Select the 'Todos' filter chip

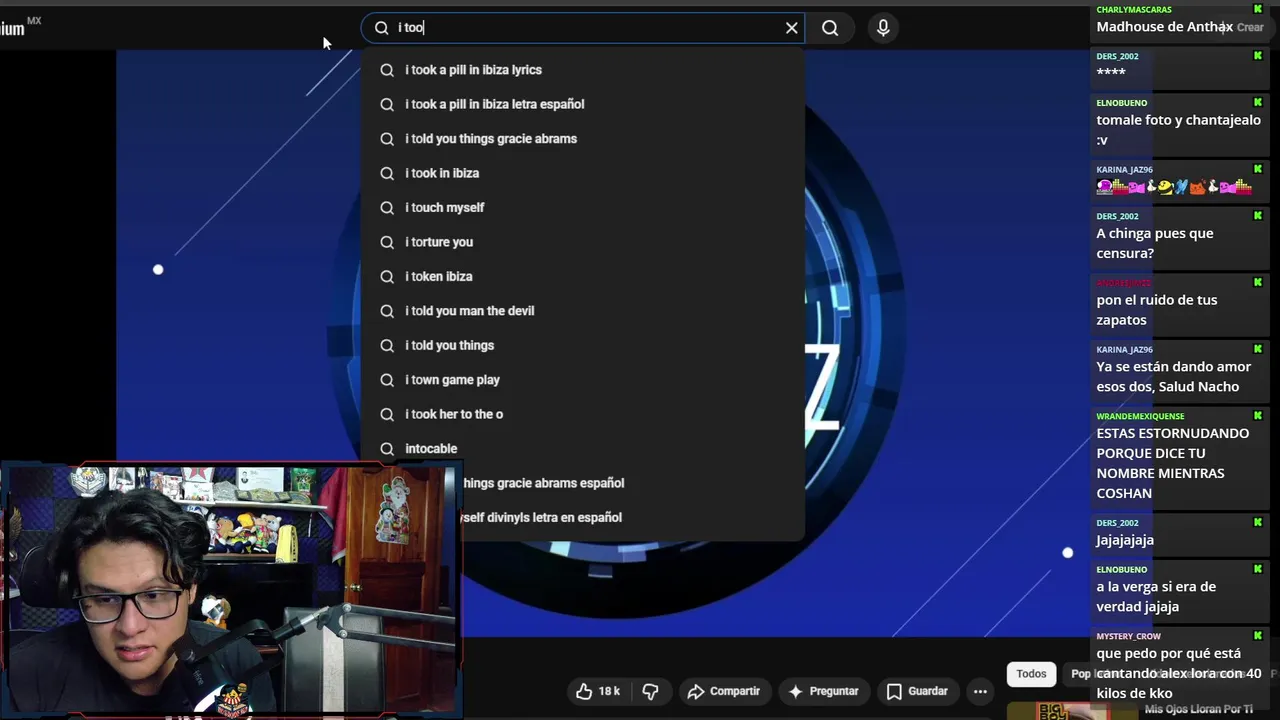click(x=1031, y=674)
